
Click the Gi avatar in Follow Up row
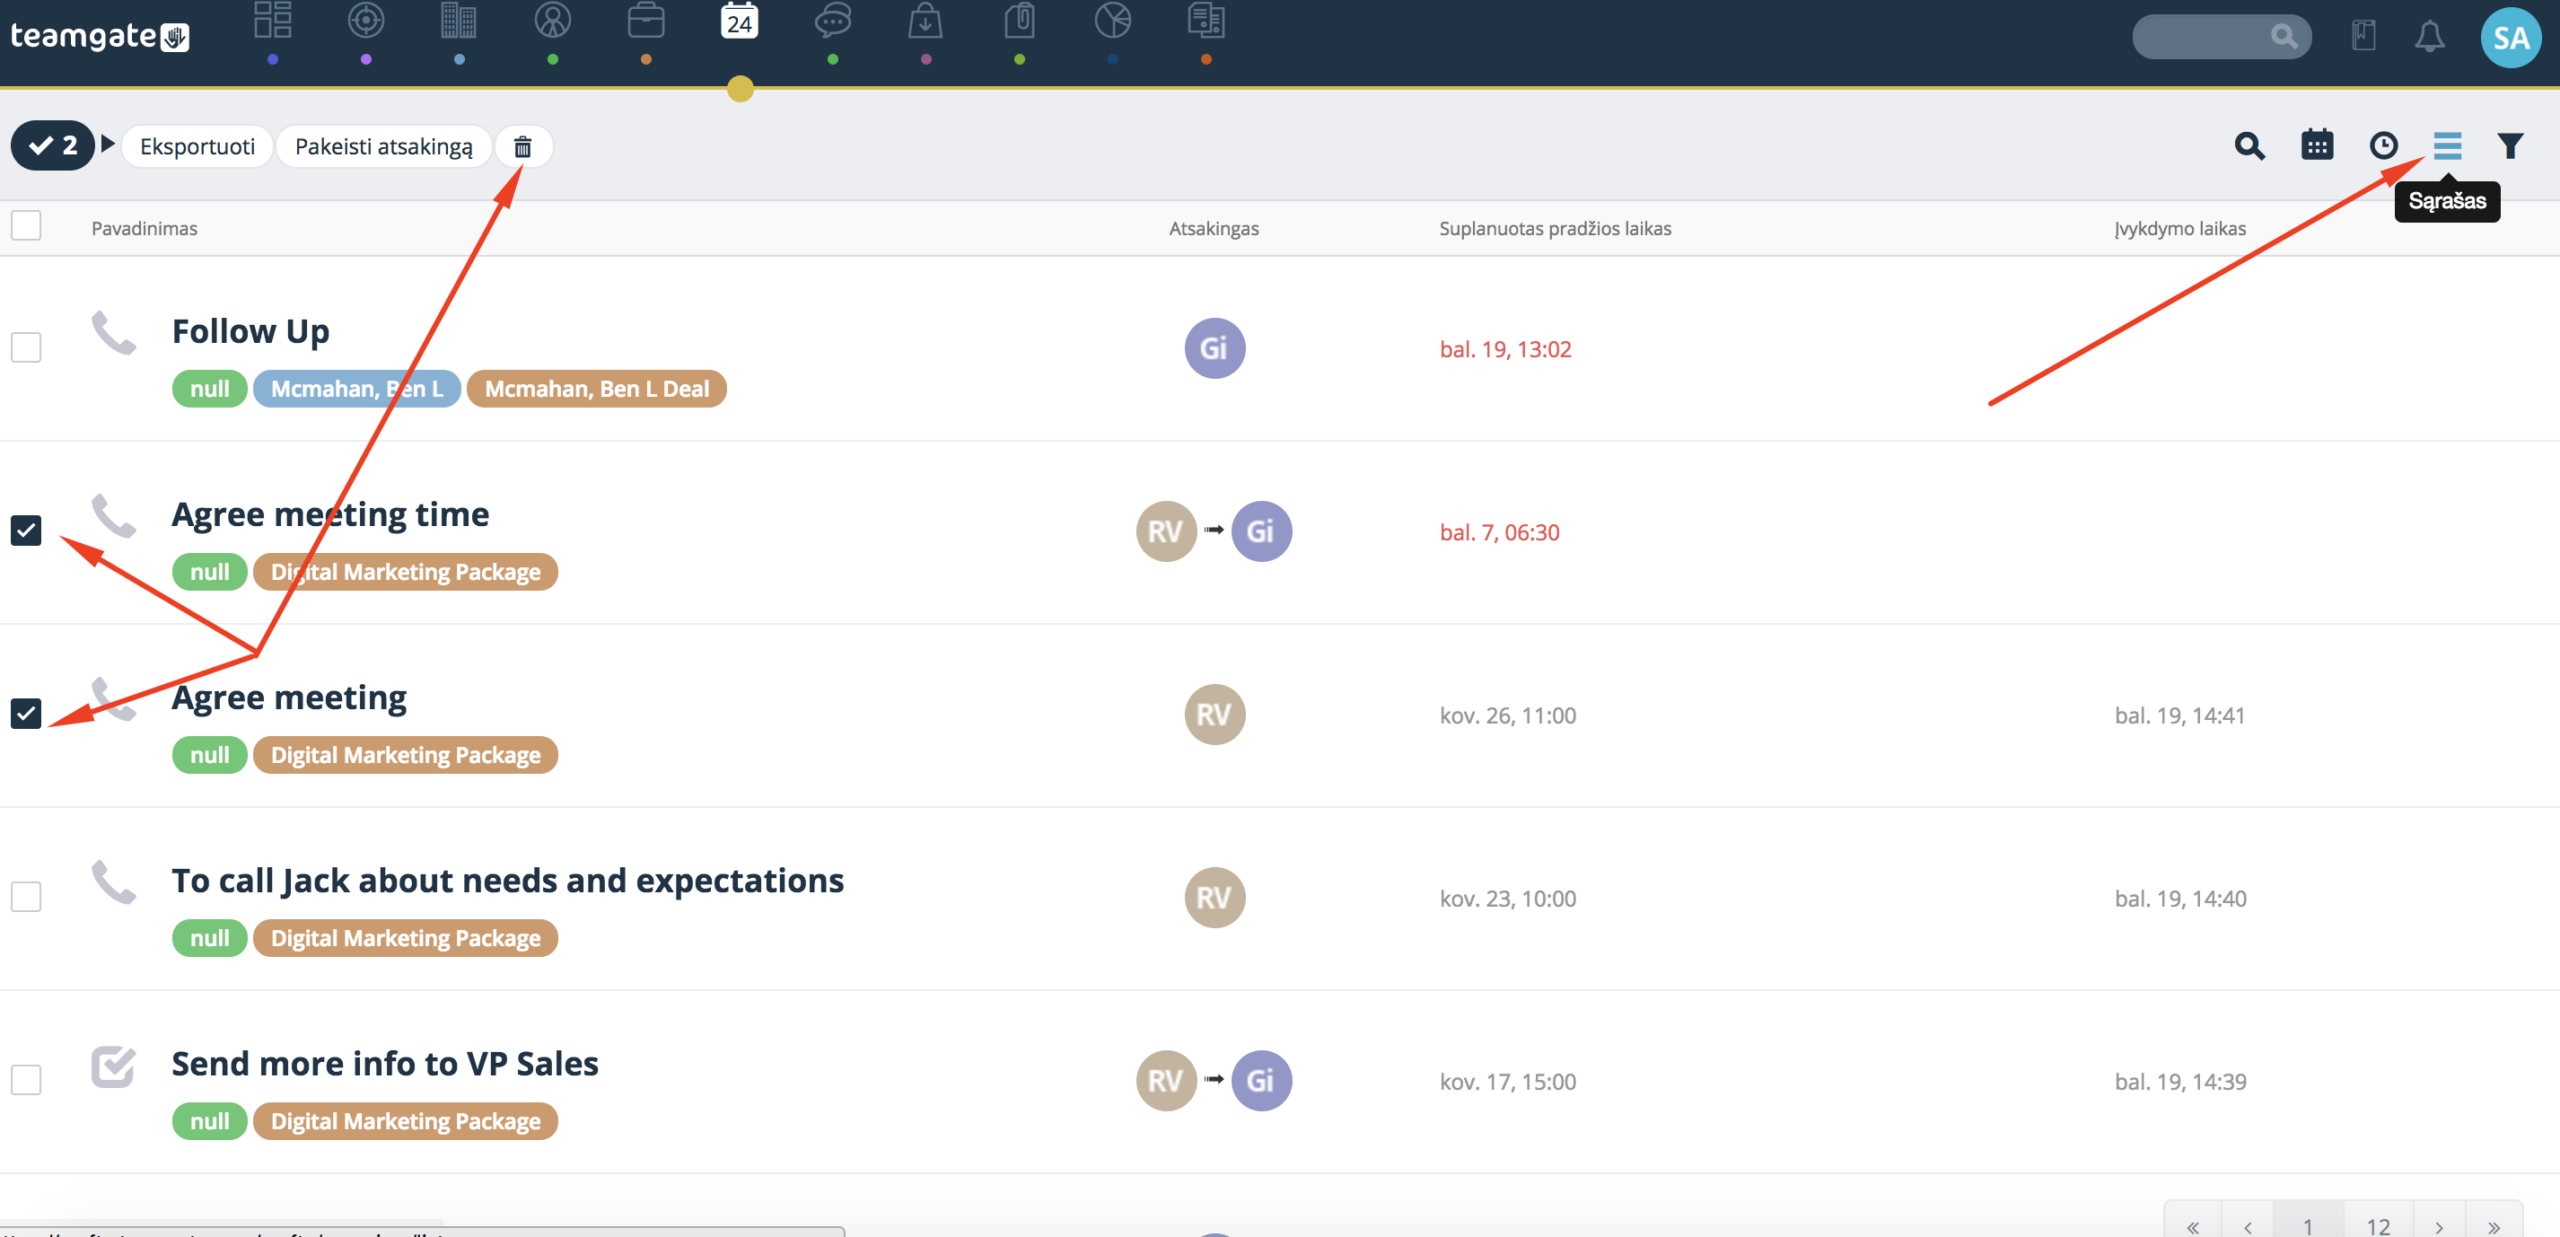click(x=1214, y=348)
